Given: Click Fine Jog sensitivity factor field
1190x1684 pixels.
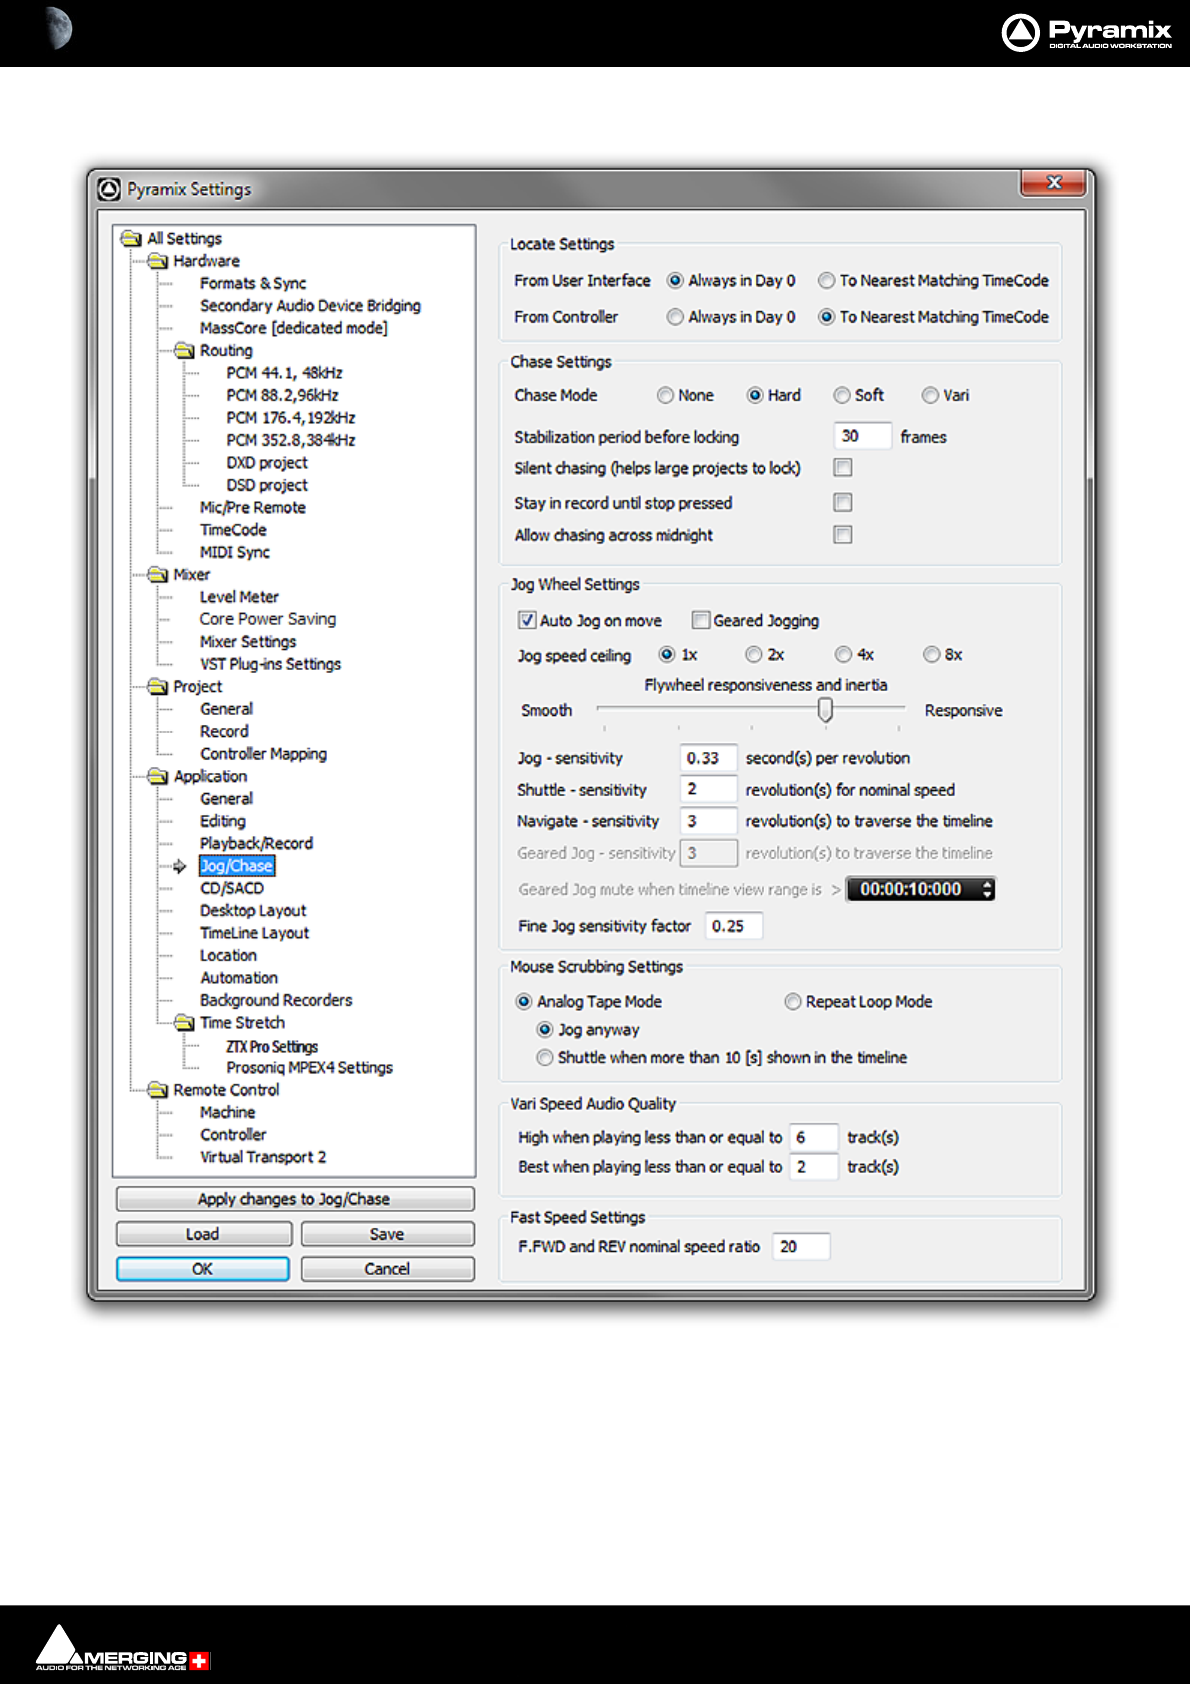Looking at the screenshot, I should [734, 926].
